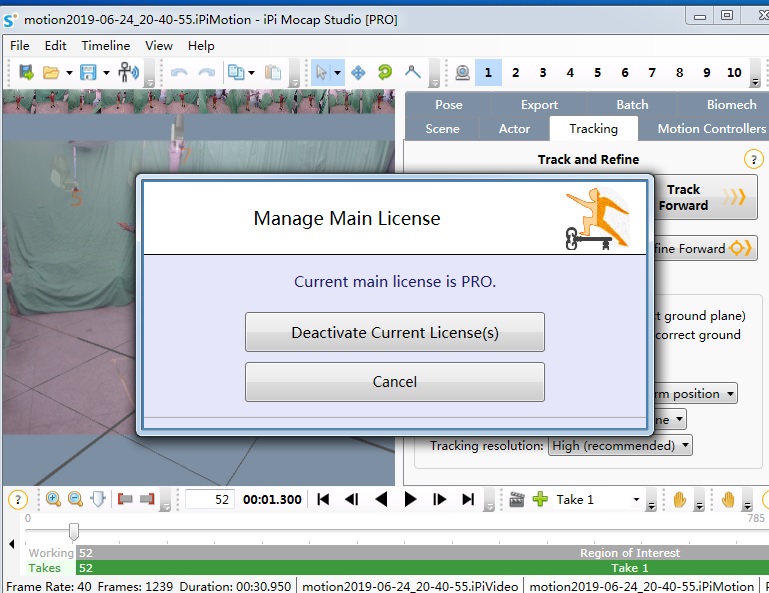
Task: Switch to camera 5 view
Action: click(x=597, y=73)
